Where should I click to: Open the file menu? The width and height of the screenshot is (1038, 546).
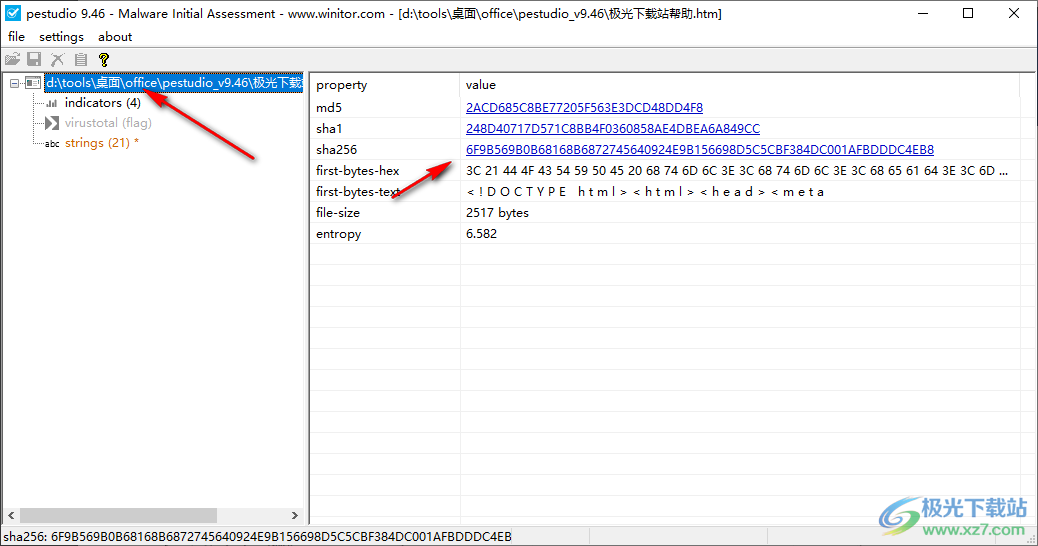(x=17, y=37)
